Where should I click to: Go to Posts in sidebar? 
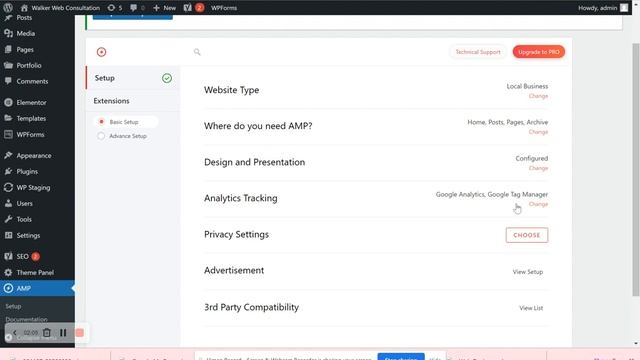point(24,18)
